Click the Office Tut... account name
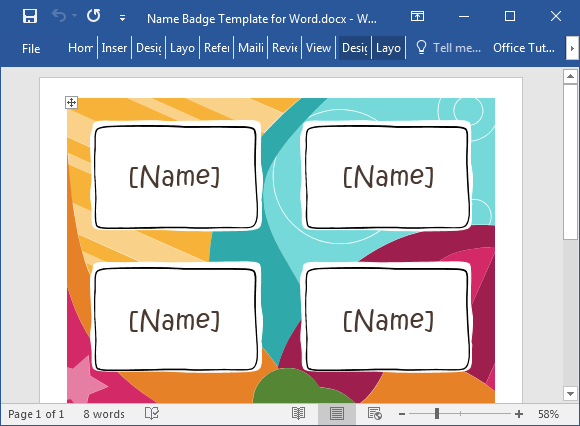Image resolution: width=580 pixels, height=426 pixels. pos(524,48)
